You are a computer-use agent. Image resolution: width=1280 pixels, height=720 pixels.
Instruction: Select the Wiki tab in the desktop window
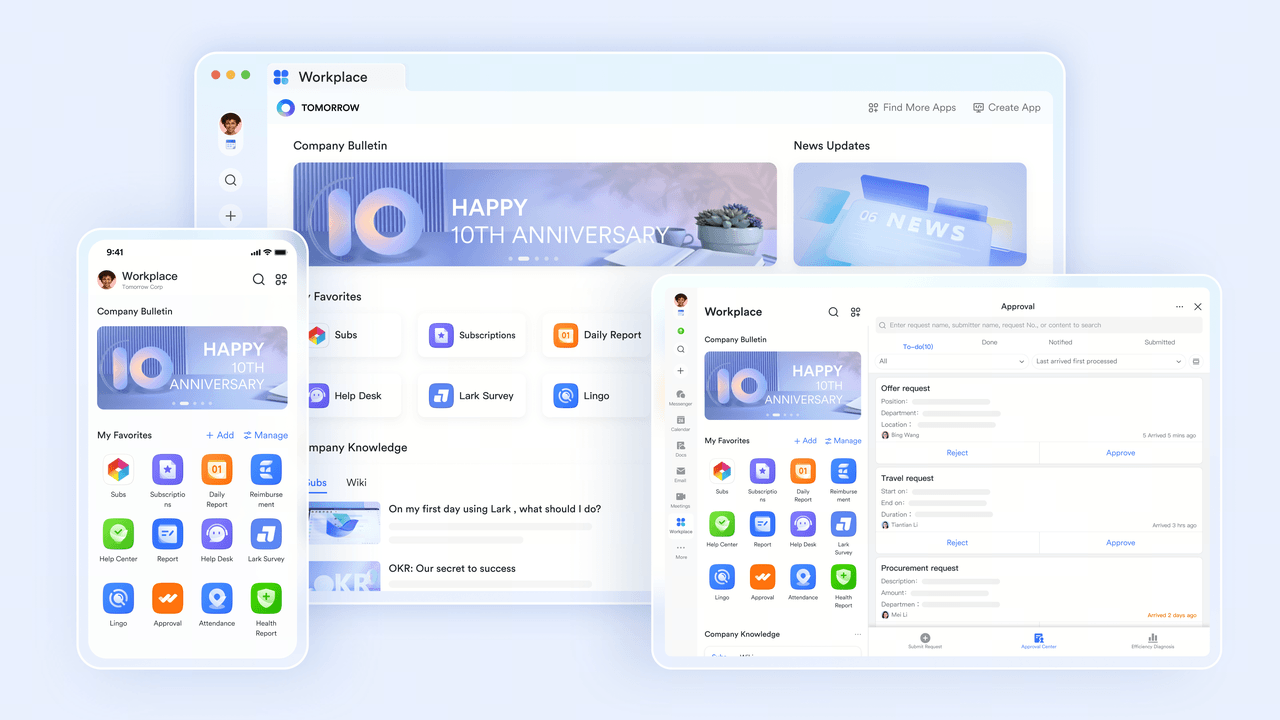[356, 482]
